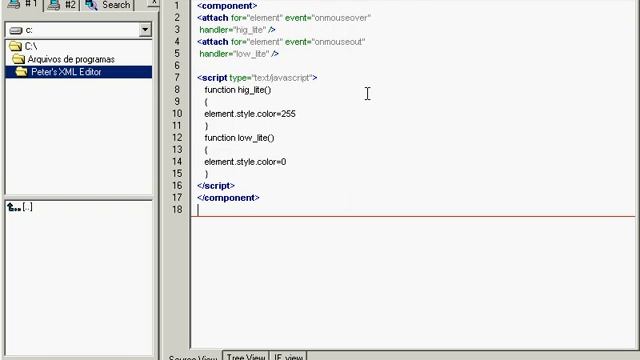Image resolution: width=640 pixels, height=360 pixels.
Task: Click the closing </component> tag
Action: point(228,198)
